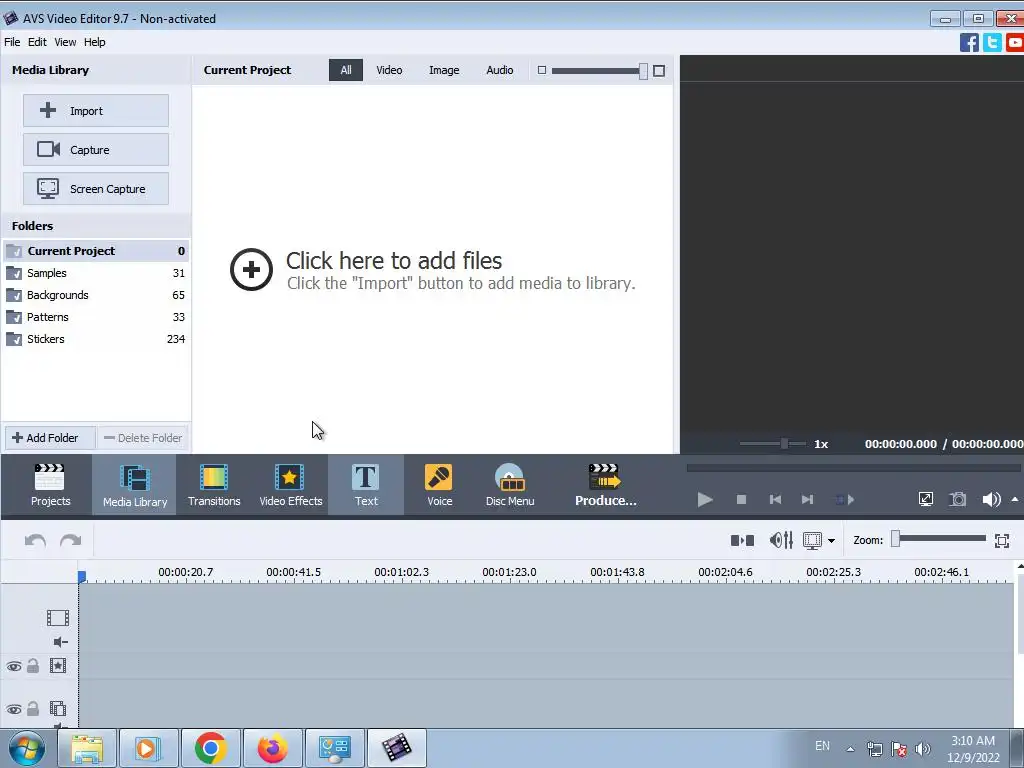Image resolution: width=1024 pixels, height=768 pixels.
Task: Open the Projects panel
Action: 50,485
